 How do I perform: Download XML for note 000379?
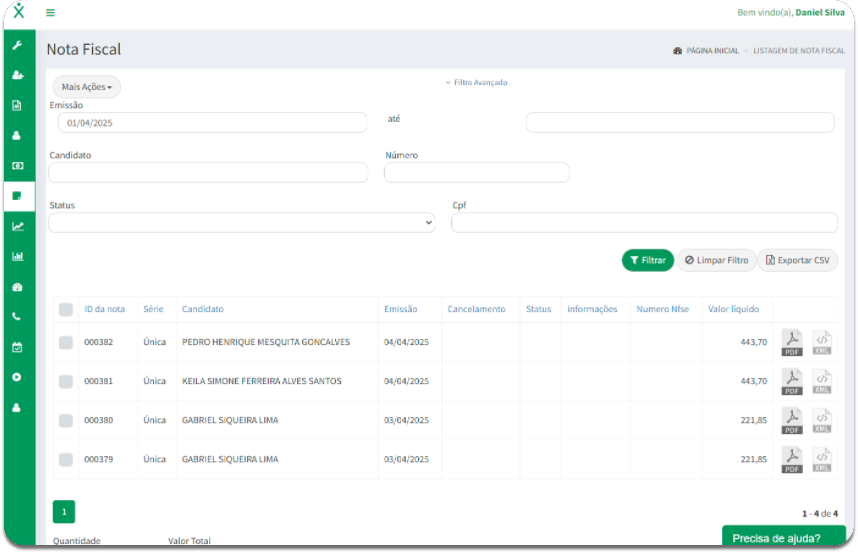tap(821, 460)
